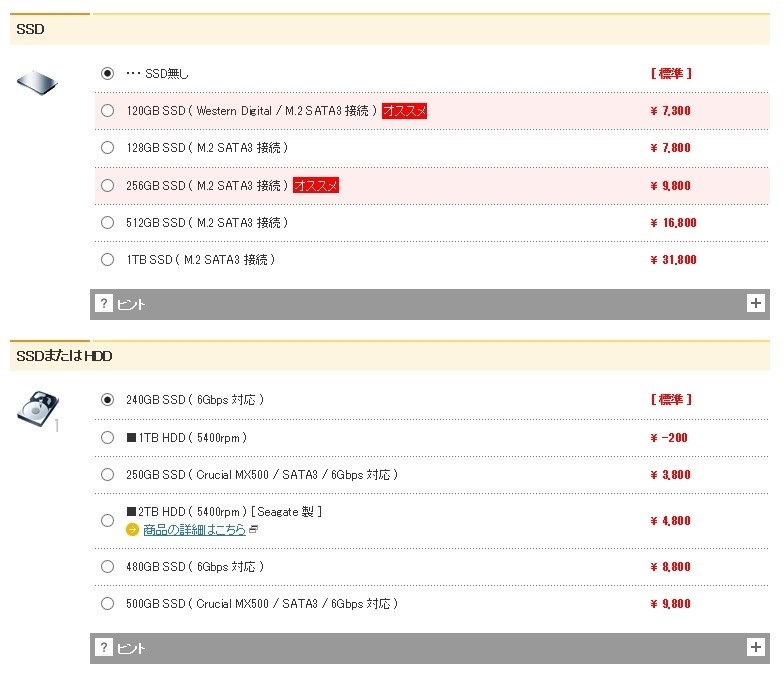The width and height of the screenshot is (783, 680).
Task: Open the 商品の詳細はこちら product details link
Action: coord(194,530)
